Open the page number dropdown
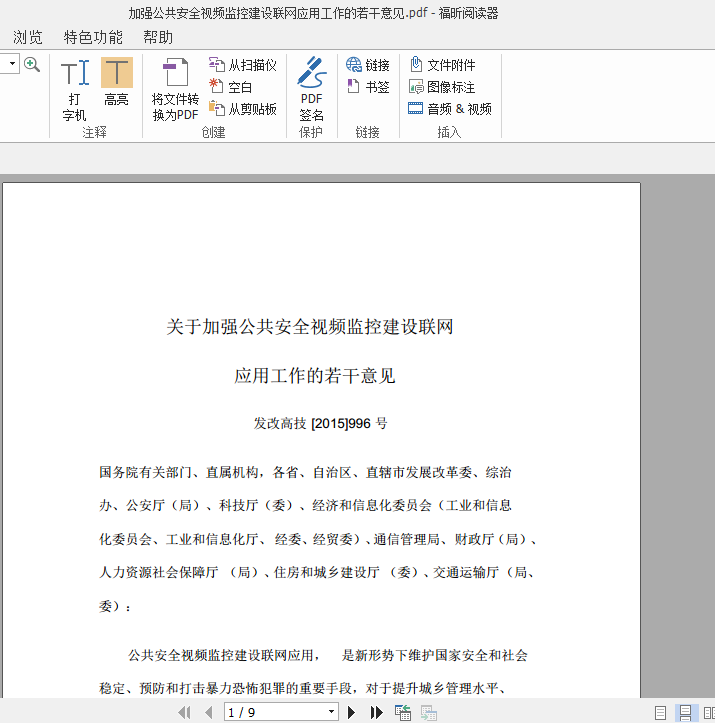The height and width of the screenshot is (723, 715). (x=332, y=712)
